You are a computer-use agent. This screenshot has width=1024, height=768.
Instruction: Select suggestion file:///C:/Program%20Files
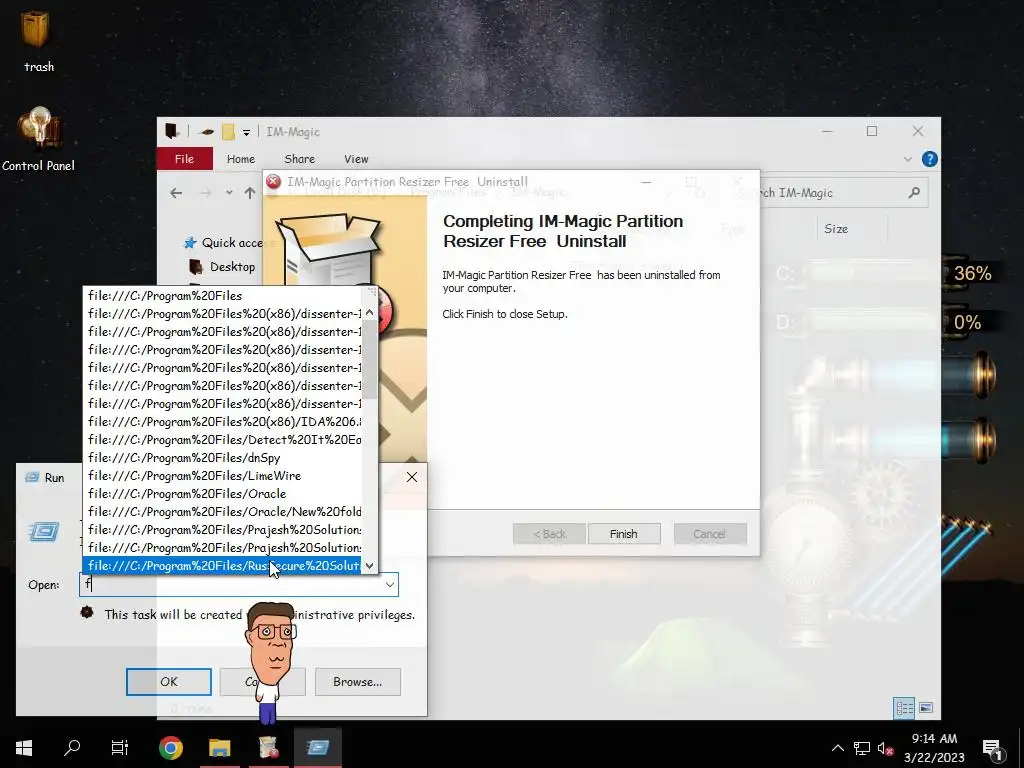(x=223, y=296)
